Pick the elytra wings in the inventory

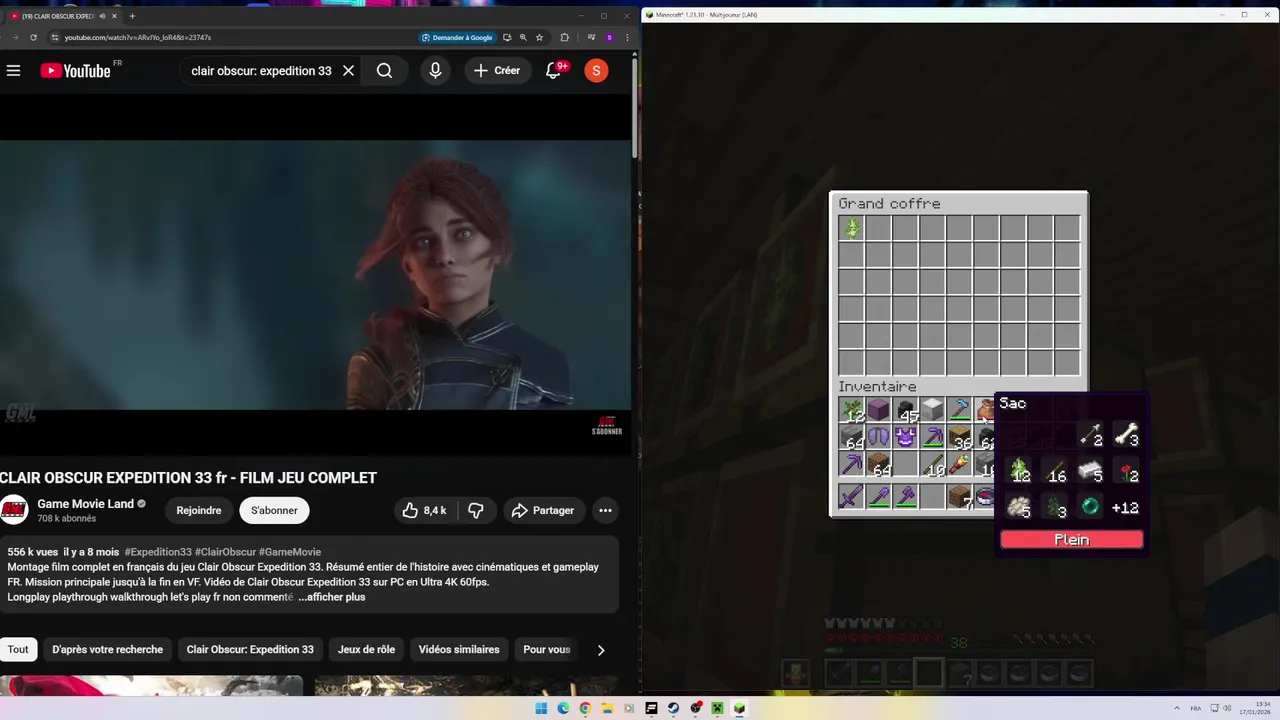[878, 437]
